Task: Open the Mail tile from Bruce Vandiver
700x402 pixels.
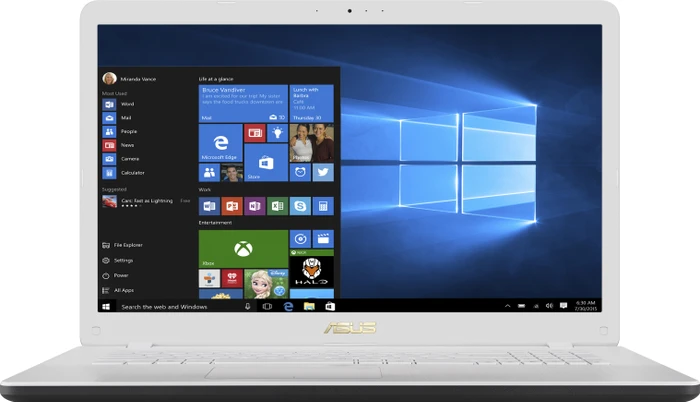Action: (243, 103)
